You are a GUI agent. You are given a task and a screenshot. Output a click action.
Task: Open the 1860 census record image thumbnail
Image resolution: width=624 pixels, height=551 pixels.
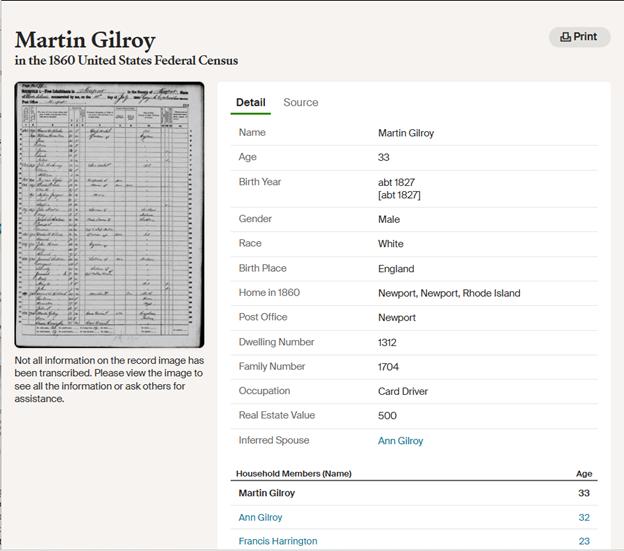pyautogui.click(x=109, y=215)
